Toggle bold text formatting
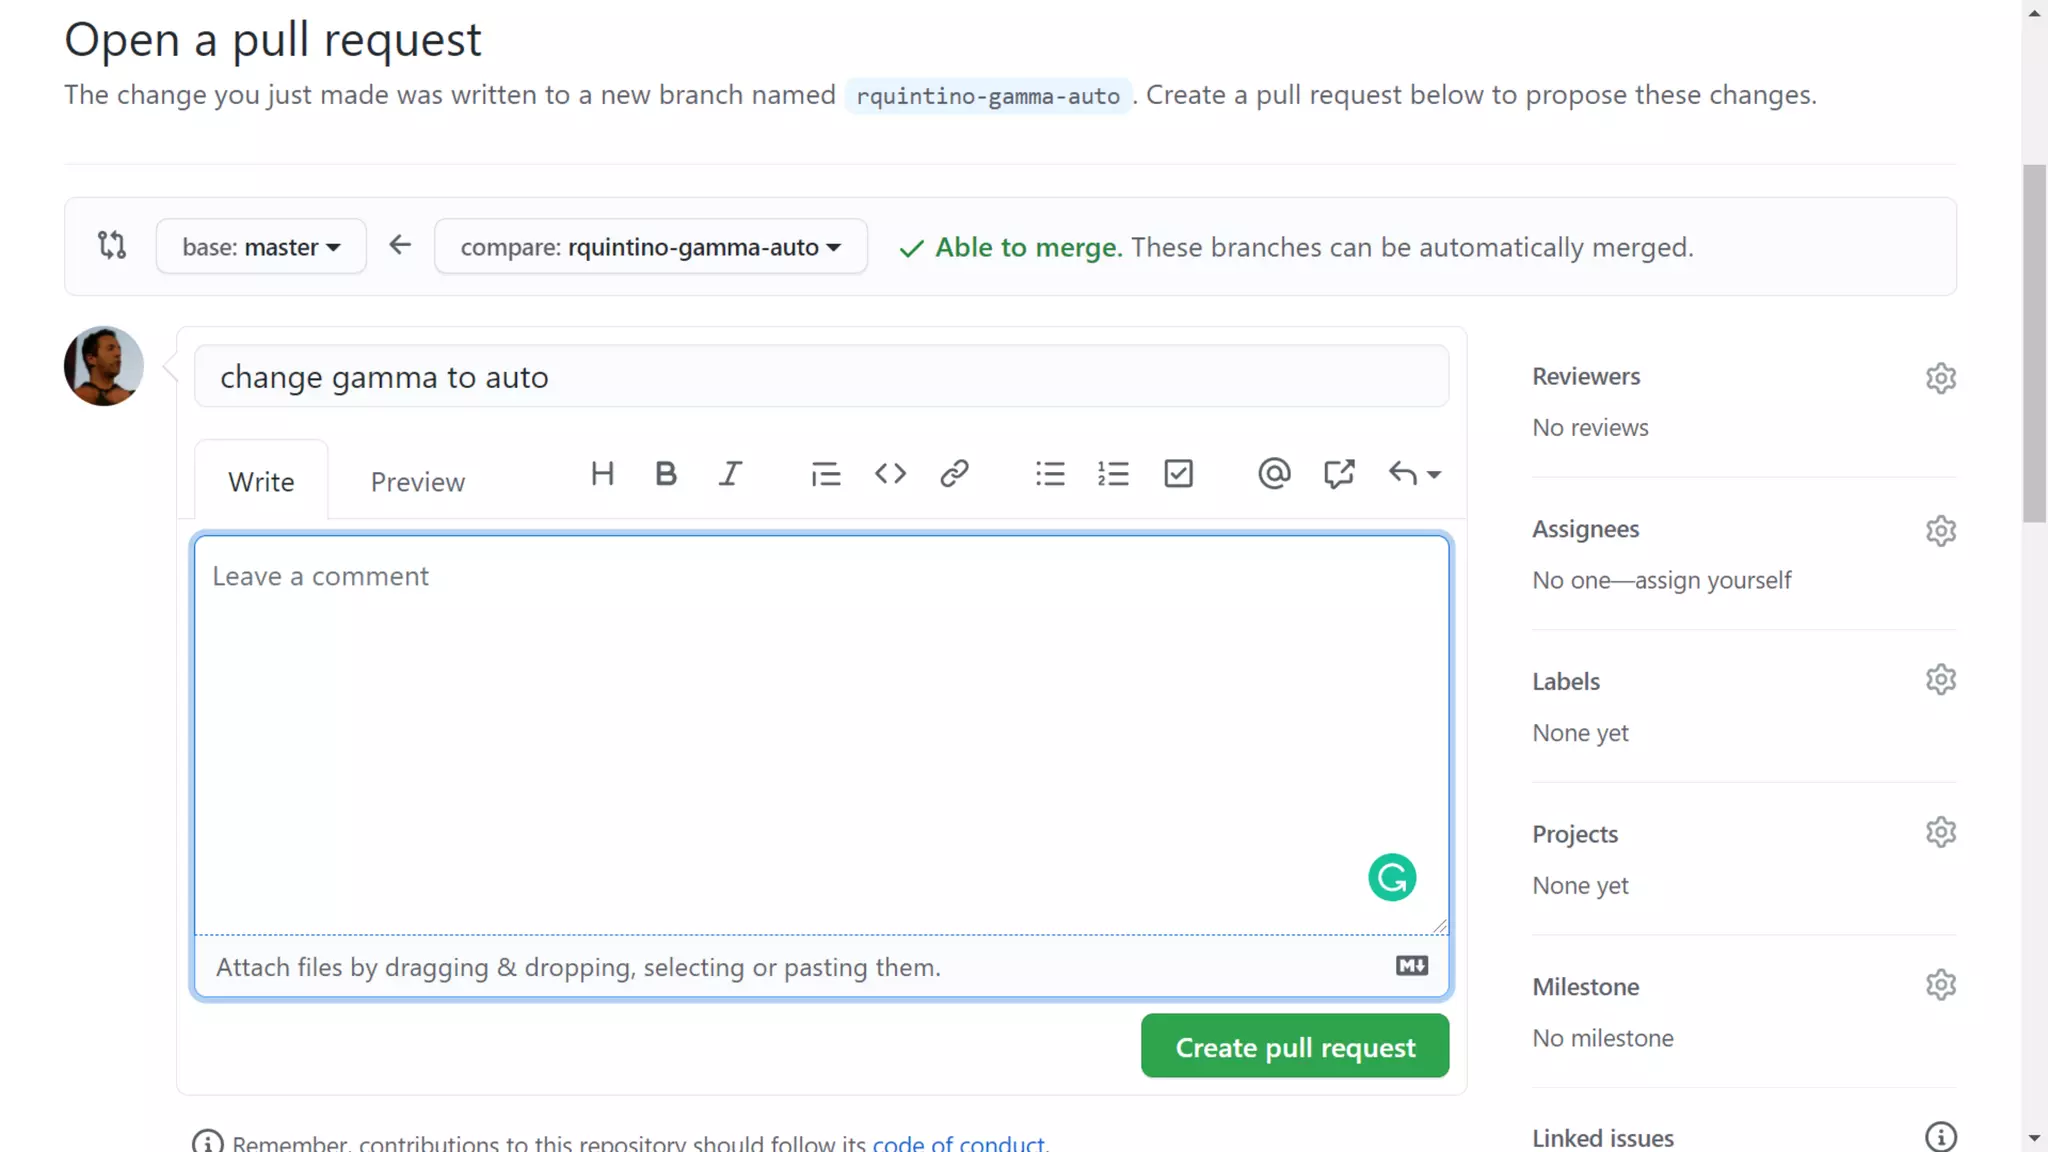The height and width of the screenshot is (1152, 2048). point(666,474)
